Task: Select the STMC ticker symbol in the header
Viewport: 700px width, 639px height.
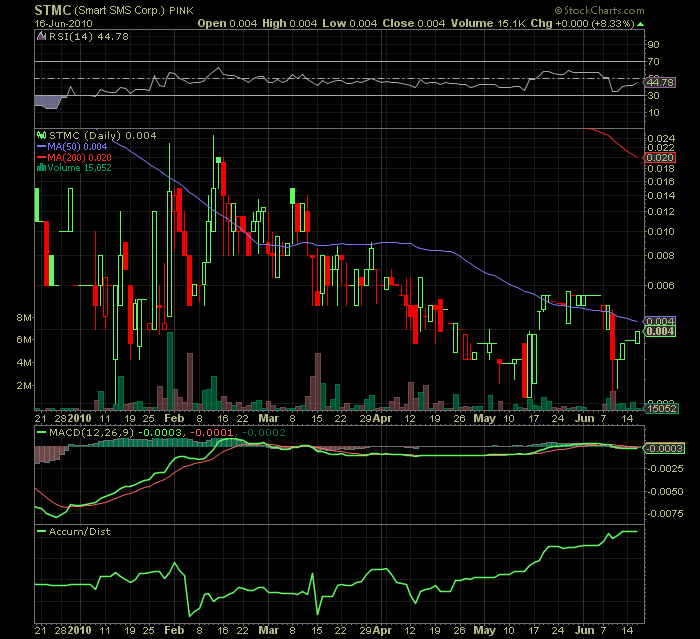Action: (53, 10)
